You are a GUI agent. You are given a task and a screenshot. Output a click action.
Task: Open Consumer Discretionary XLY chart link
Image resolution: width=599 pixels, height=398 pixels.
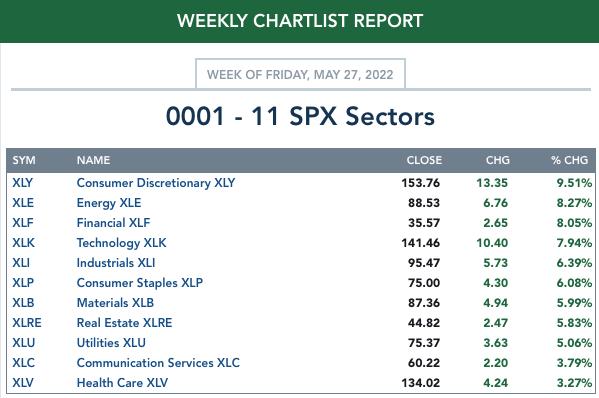[x=156, y=183]
